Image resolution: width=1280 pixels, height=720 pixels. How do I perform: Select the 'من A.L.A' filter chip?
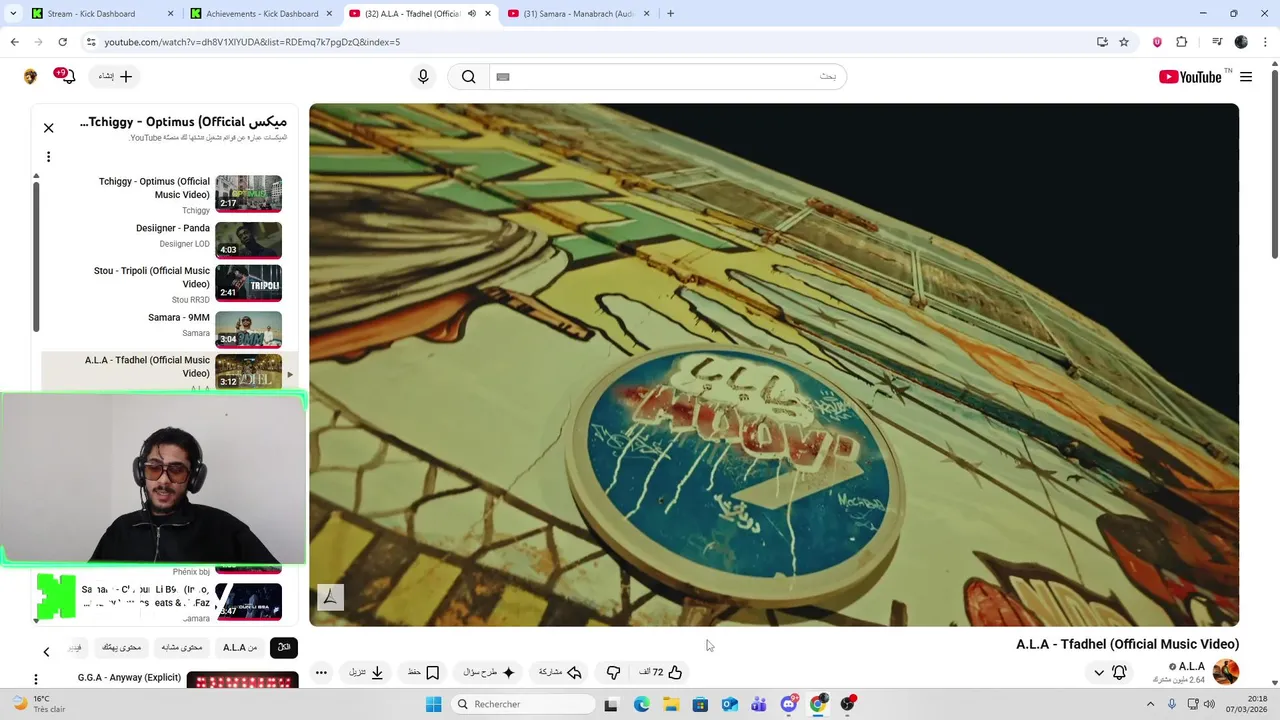click(240, 648)
